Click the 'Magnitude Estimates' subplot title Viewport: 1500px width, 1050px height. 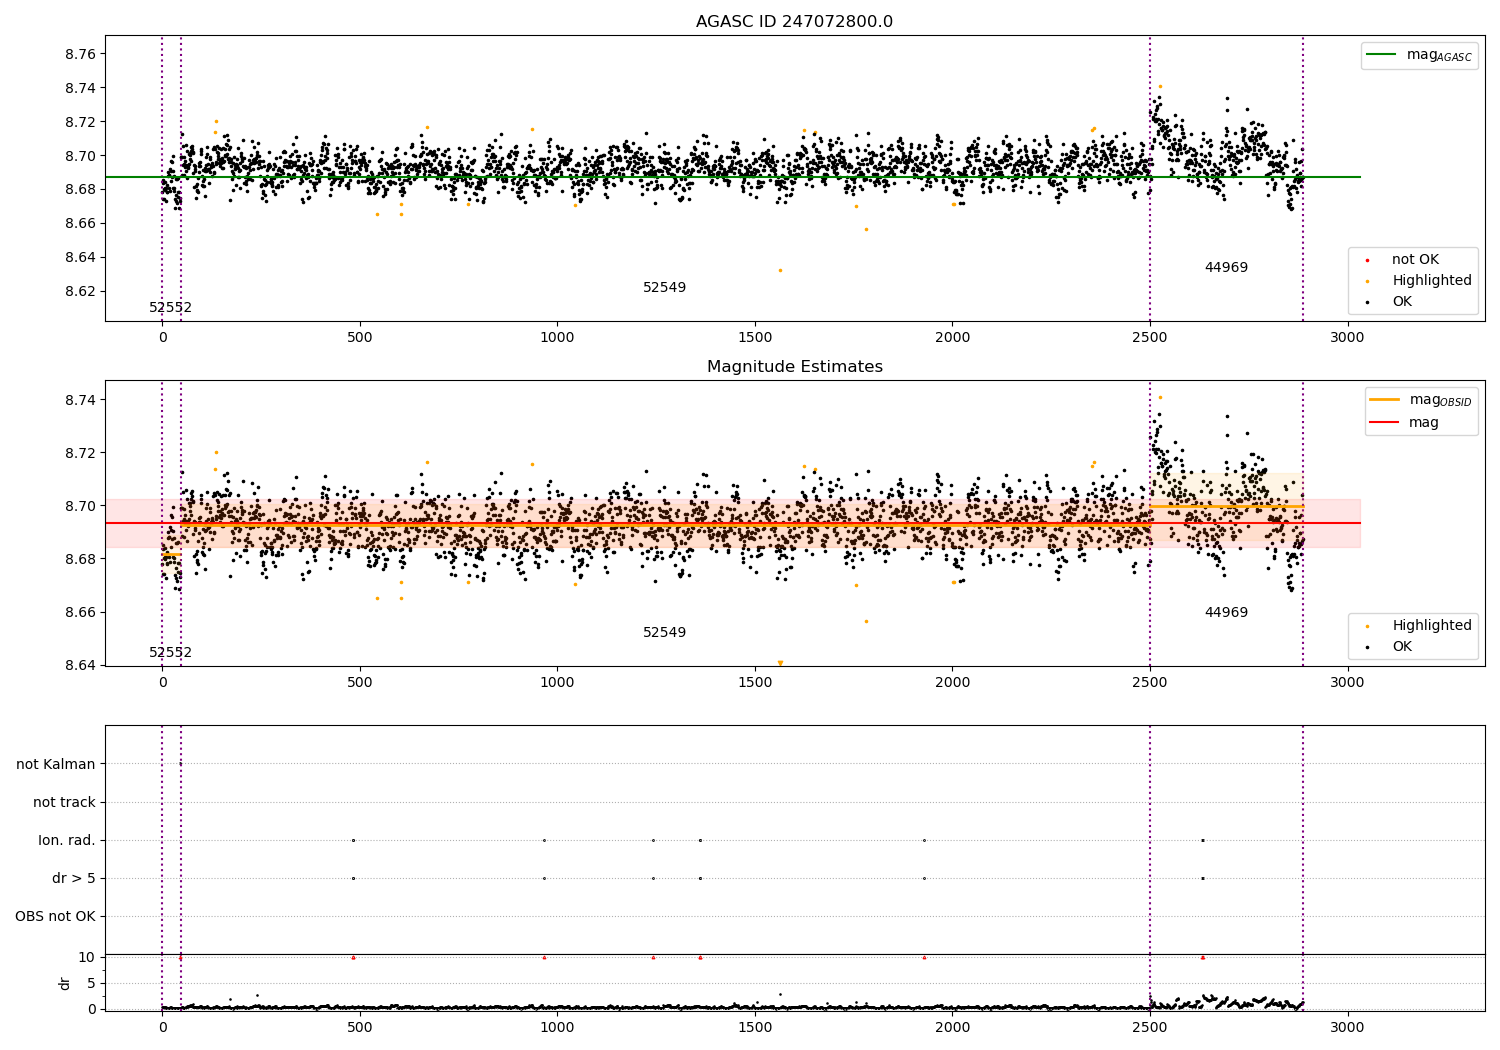[795, 367]
